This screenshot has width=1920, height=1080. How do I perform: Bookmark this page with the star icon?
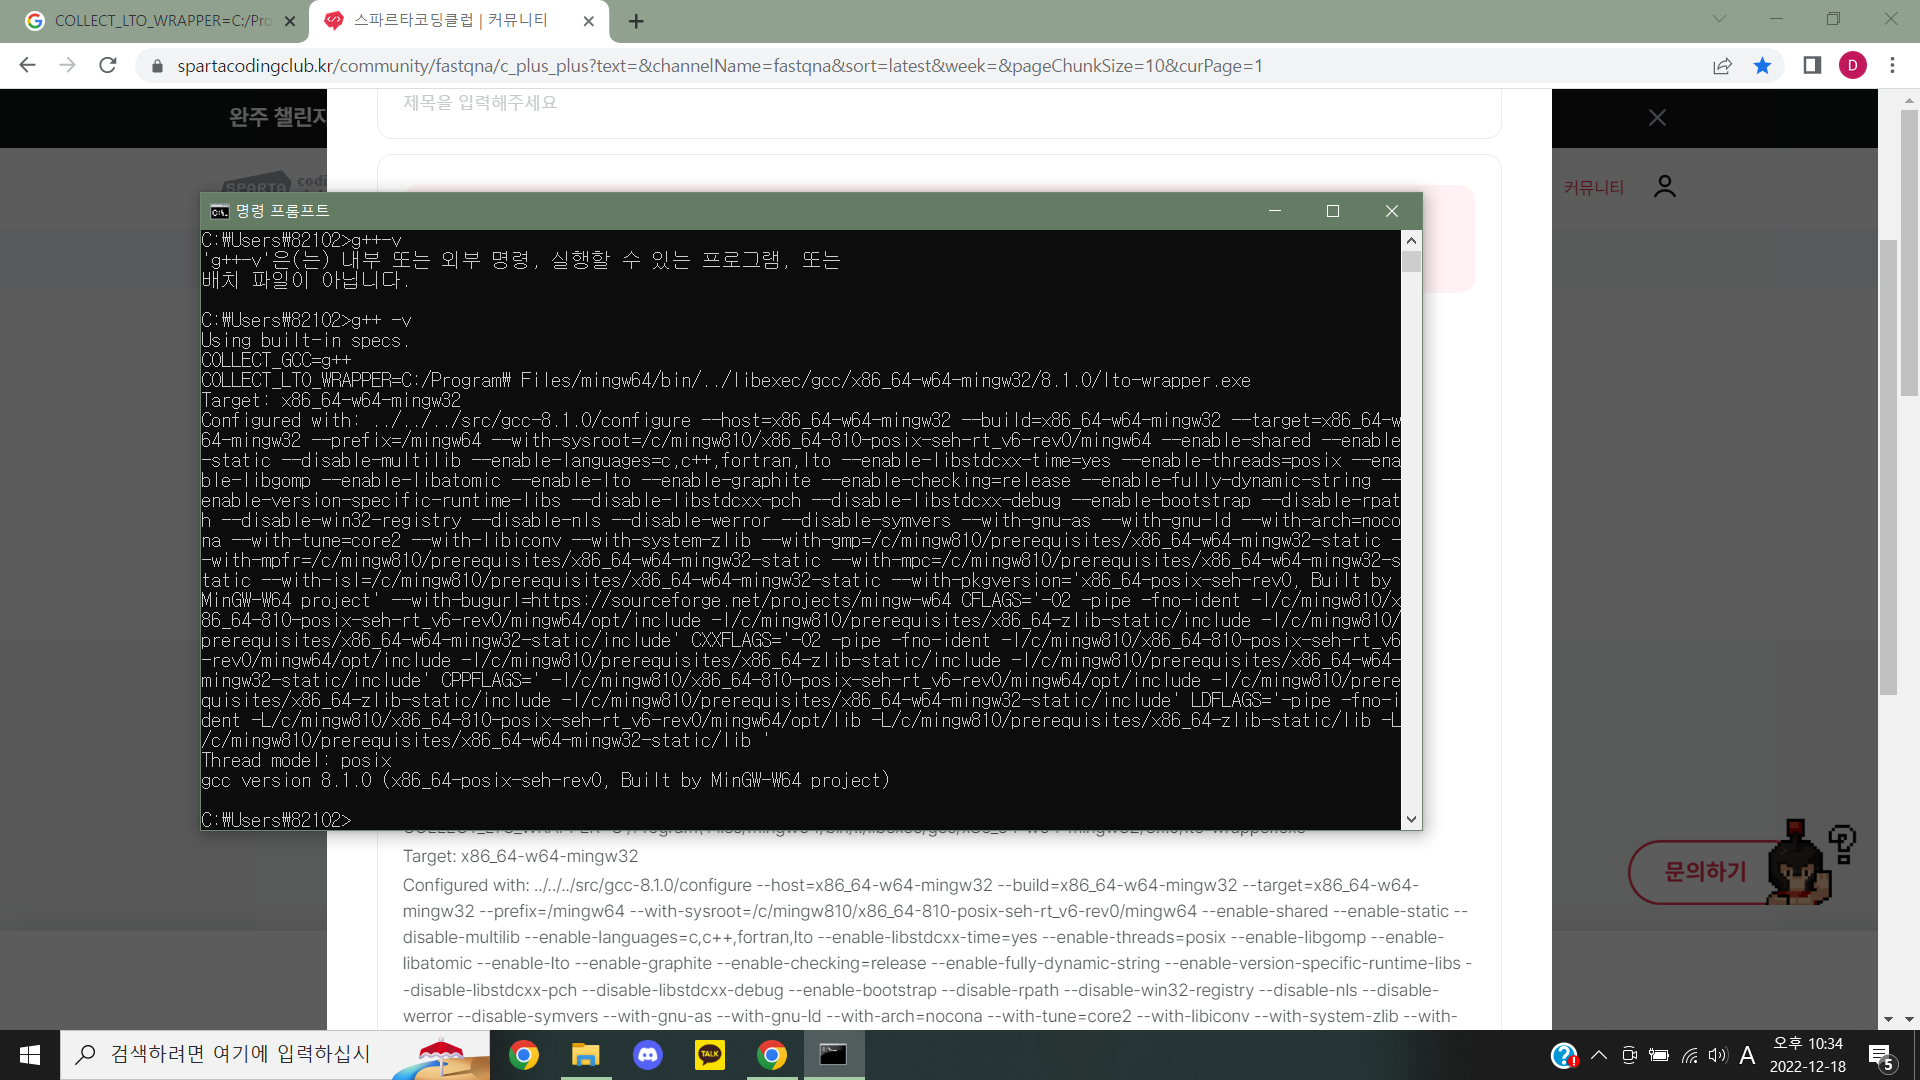click(1762, 66)
